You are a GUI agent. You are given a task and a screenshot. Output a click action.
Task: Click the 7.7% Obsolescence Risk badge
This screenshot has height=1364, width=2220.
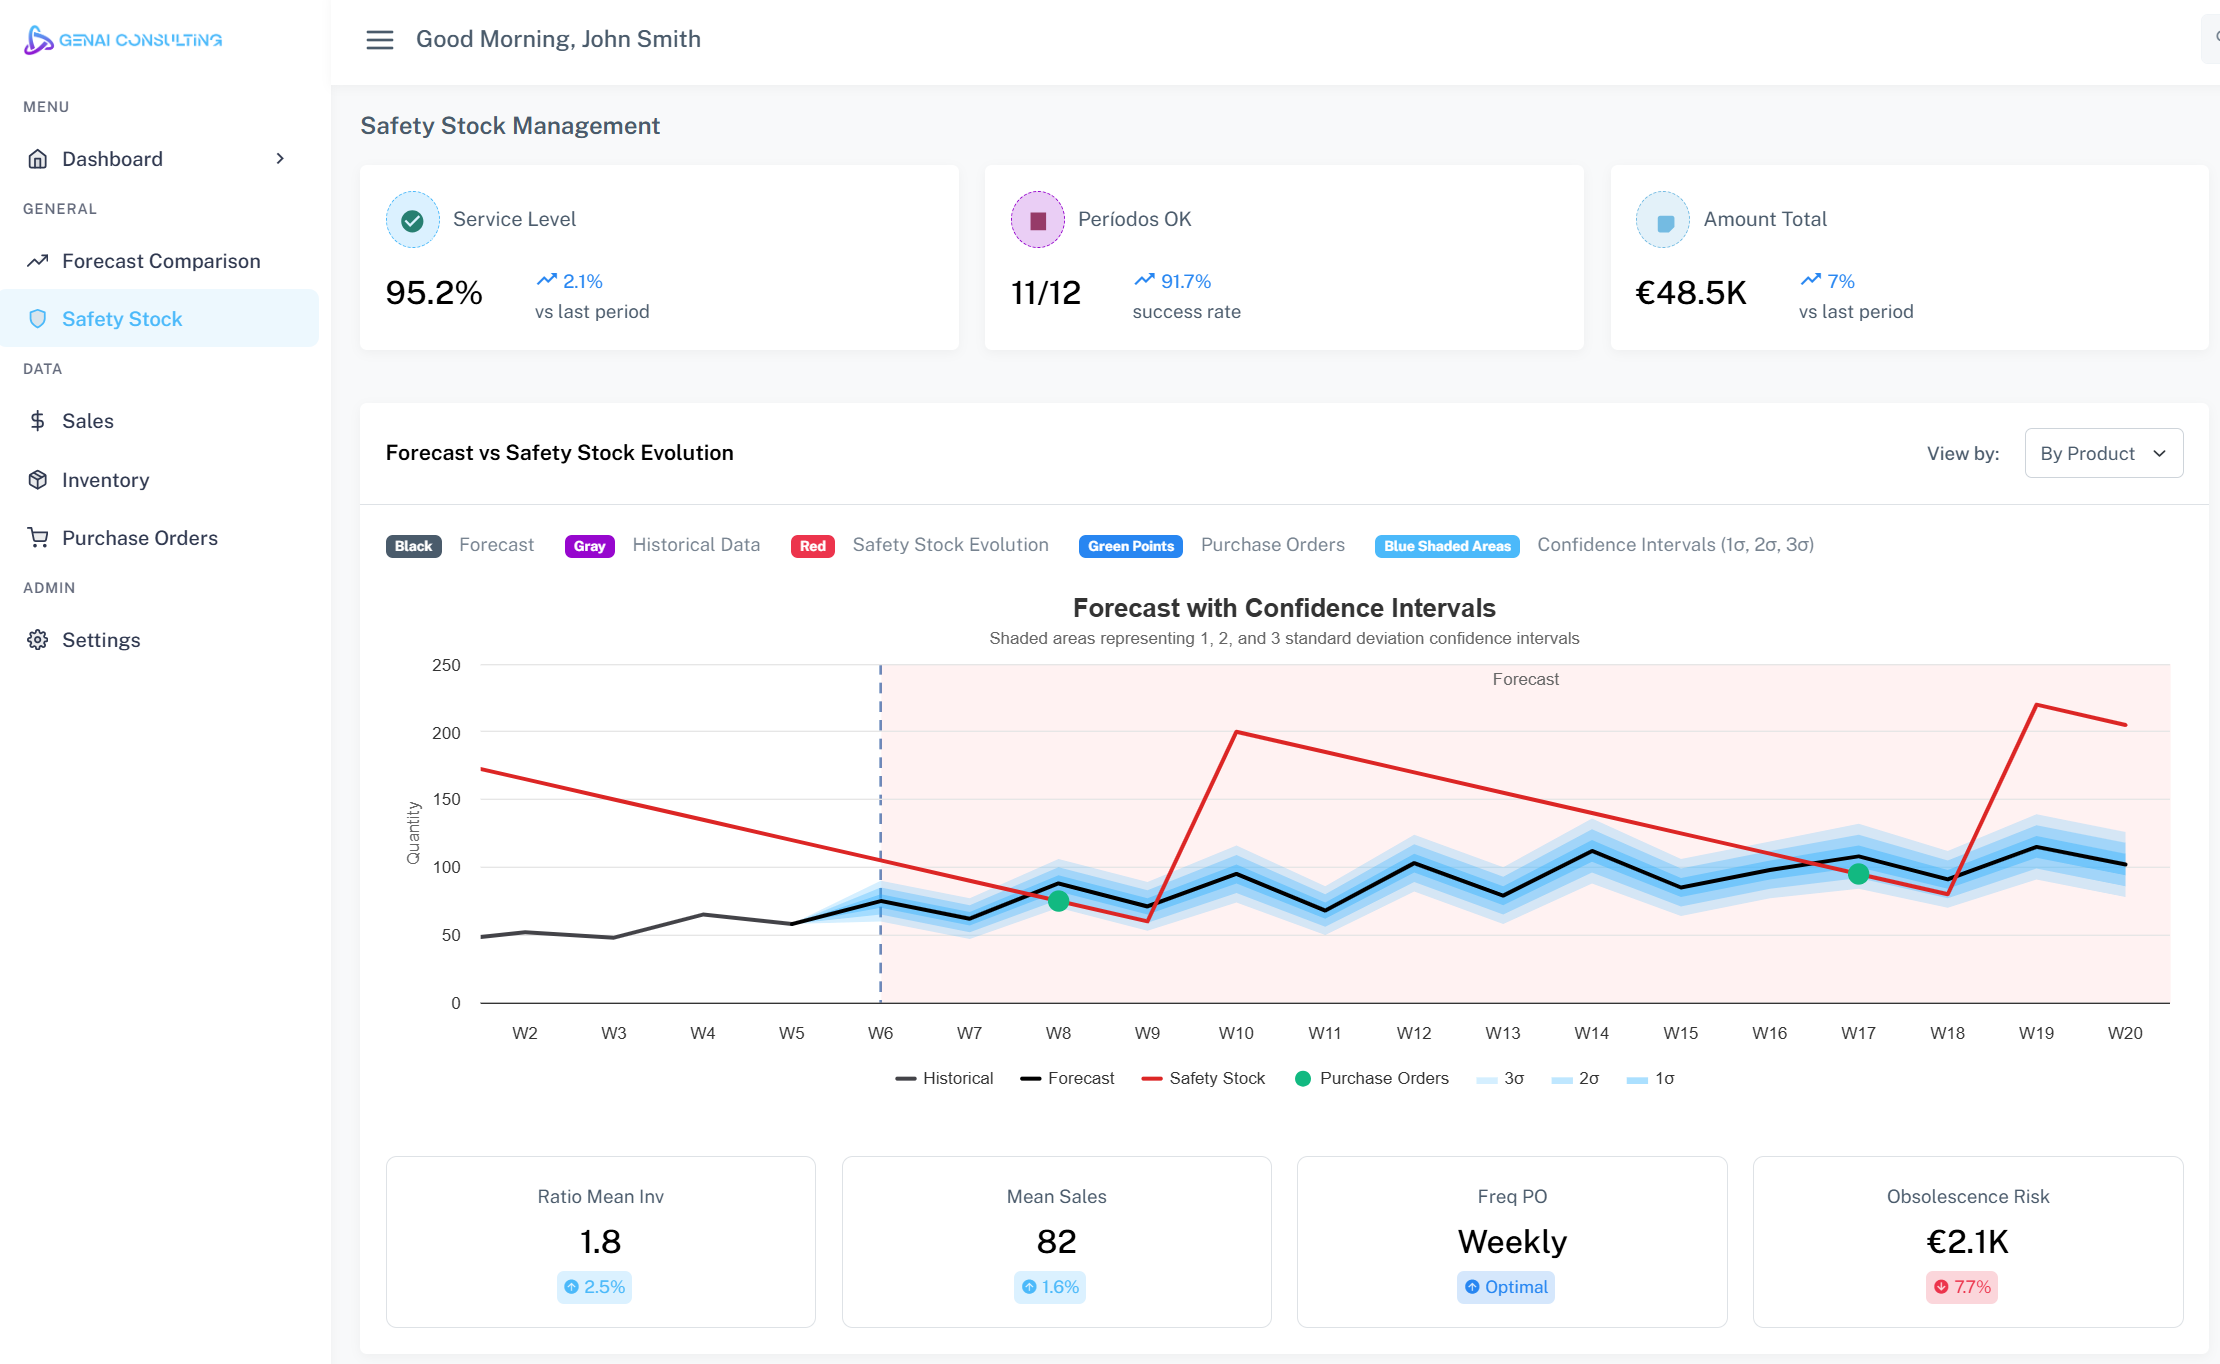1962,1287
